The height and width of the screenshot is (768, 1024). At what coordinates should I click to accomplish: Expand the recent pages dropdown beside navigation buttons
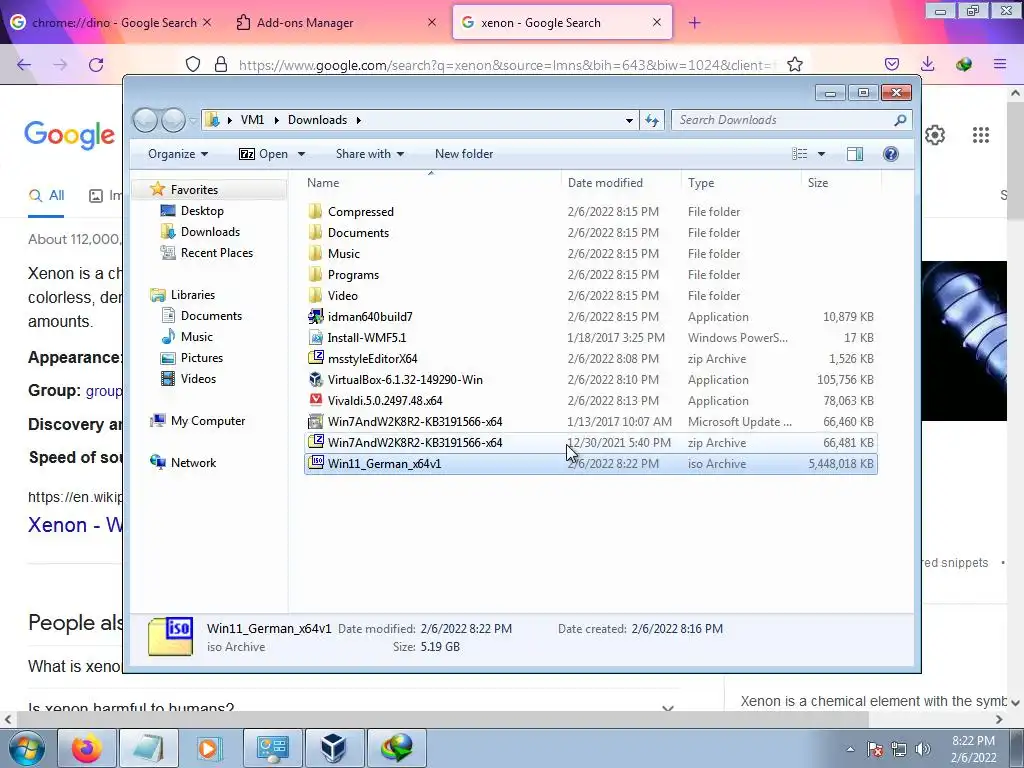[x=193, y=120]
